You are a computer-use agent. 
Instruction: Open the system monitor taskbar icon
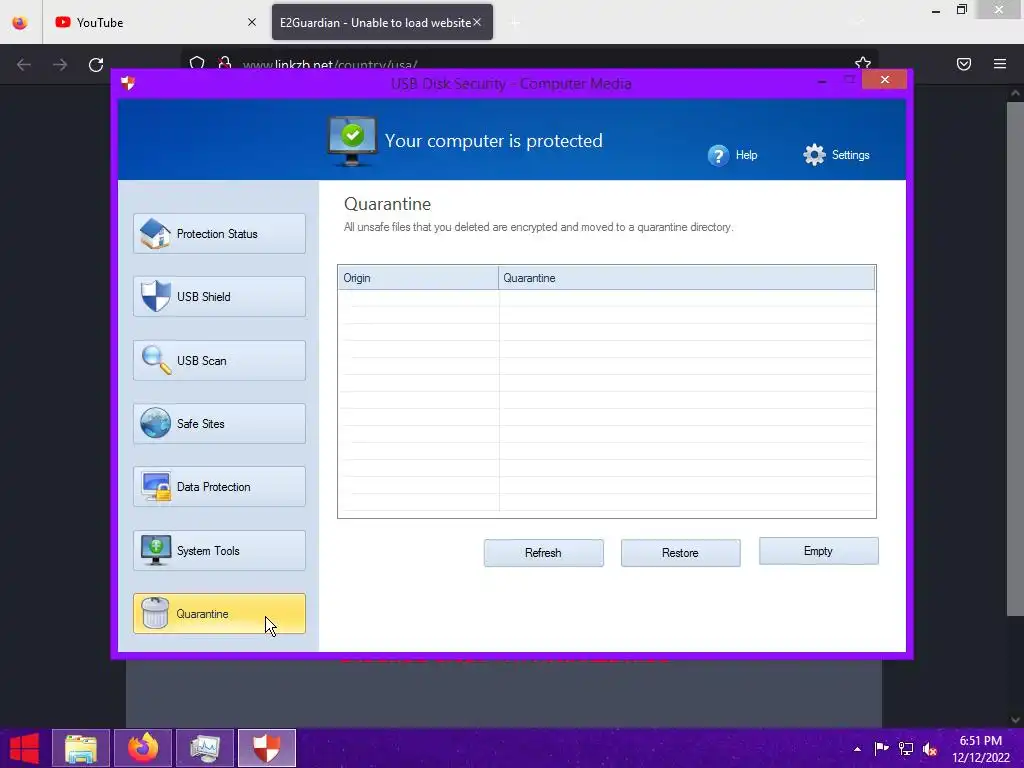click(x=205, y=748)
